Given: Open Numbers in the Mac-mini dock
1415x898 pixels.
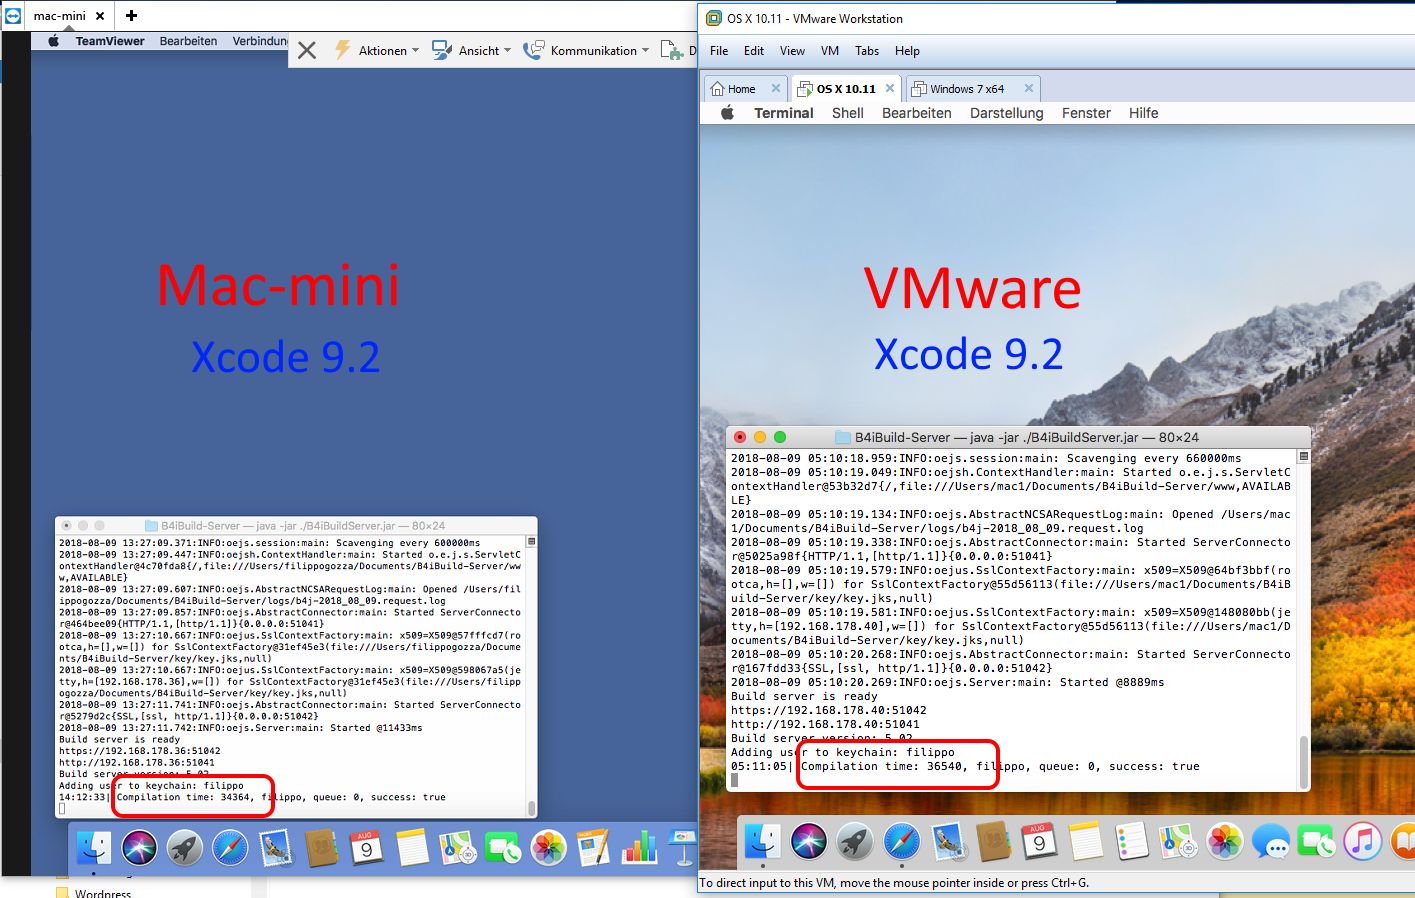Looking at the screenshot, I should click(x=639, y=848).
